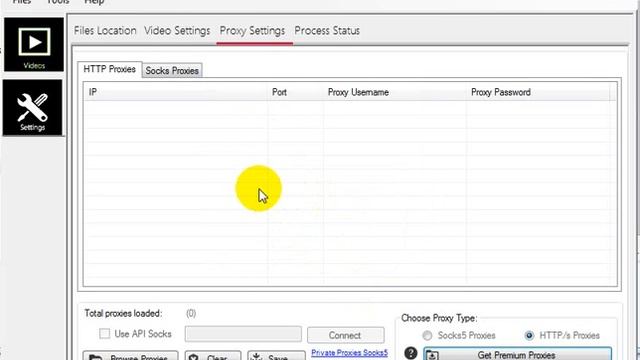
Task: Open the Settings sidebar panel
Action: (33, 108)
